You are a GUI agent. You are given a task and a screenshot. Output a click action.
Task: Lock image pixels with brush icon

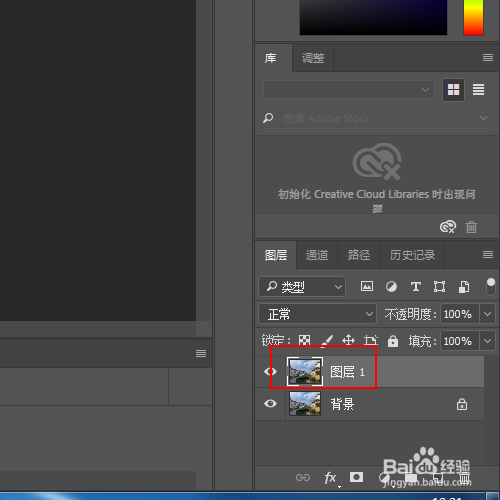click(327, 340)
